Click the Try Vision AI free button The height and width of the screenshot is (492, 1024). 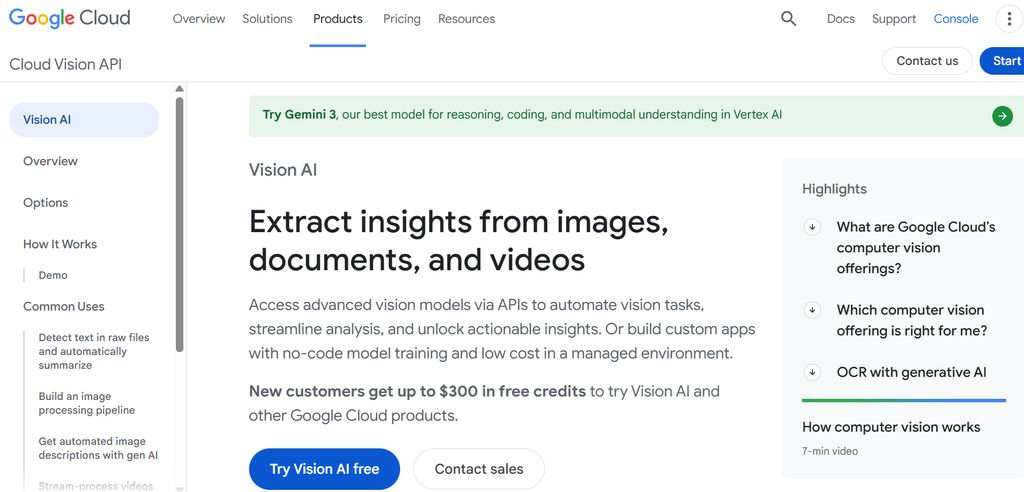(x=325, y=468)
